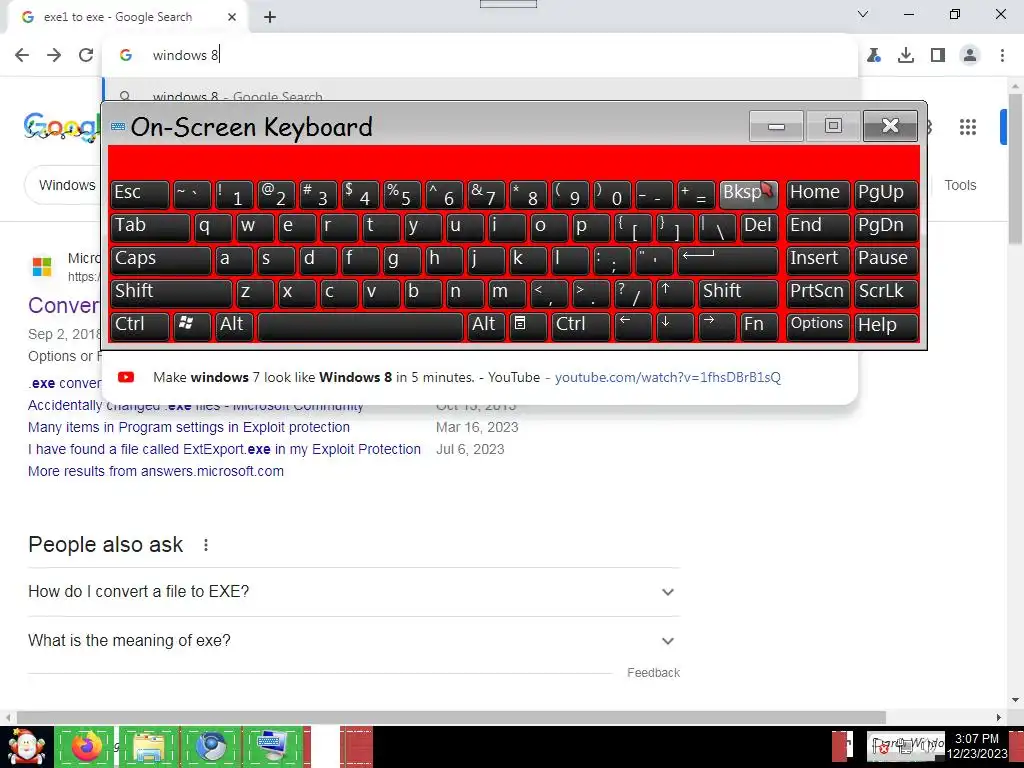
Task: Click the Windows logo key on On-Screen Keyboard
Action: [191, 326]
